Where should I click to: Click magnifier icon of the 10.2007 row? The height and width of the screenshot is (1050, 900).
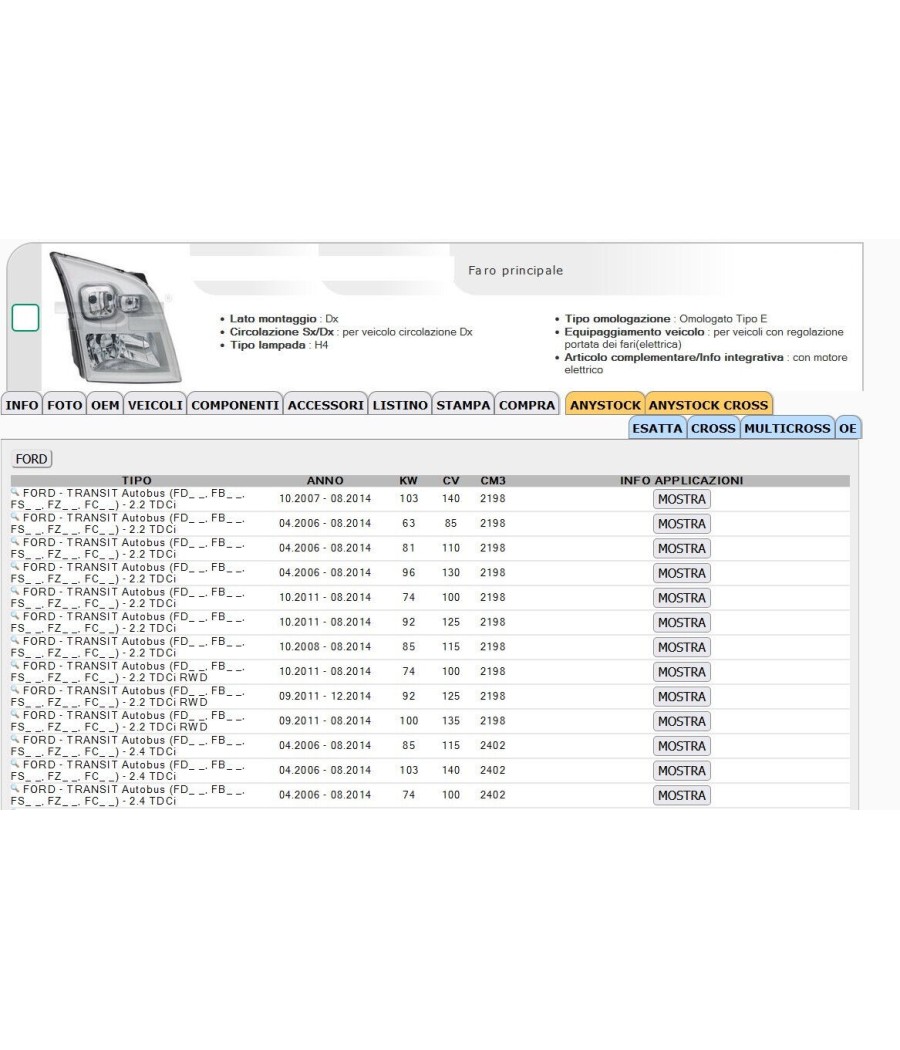click(15, 492)
